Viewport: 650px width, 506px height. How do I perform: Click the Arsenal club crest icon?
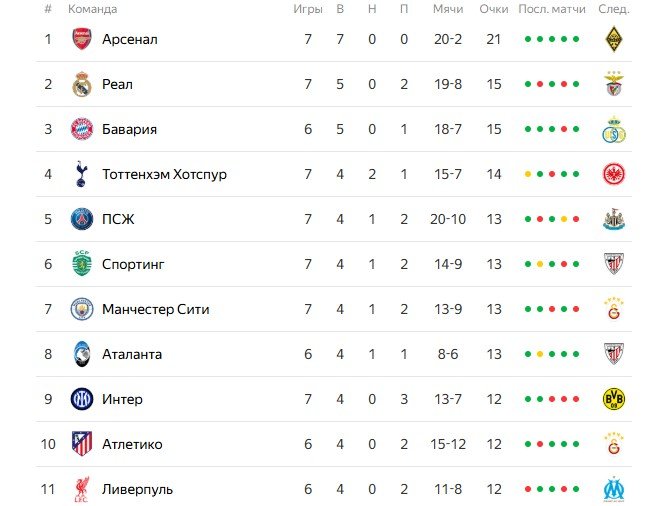click(81, 39)
